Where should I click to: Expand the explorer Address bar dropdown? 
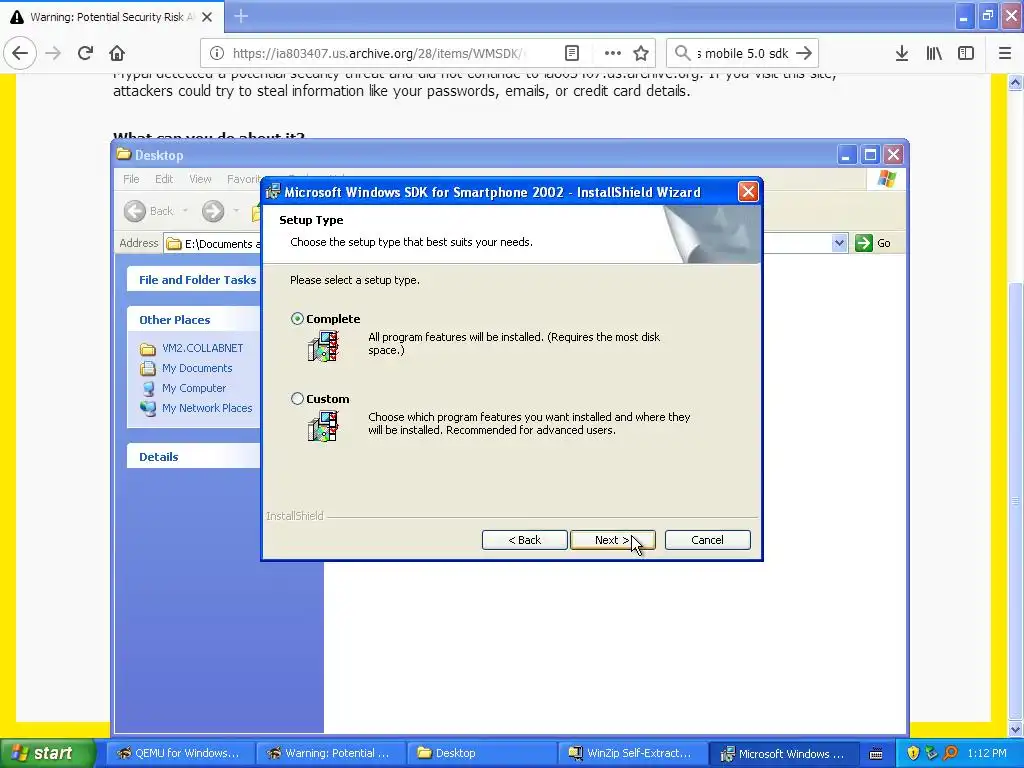[x=839, y=243]
